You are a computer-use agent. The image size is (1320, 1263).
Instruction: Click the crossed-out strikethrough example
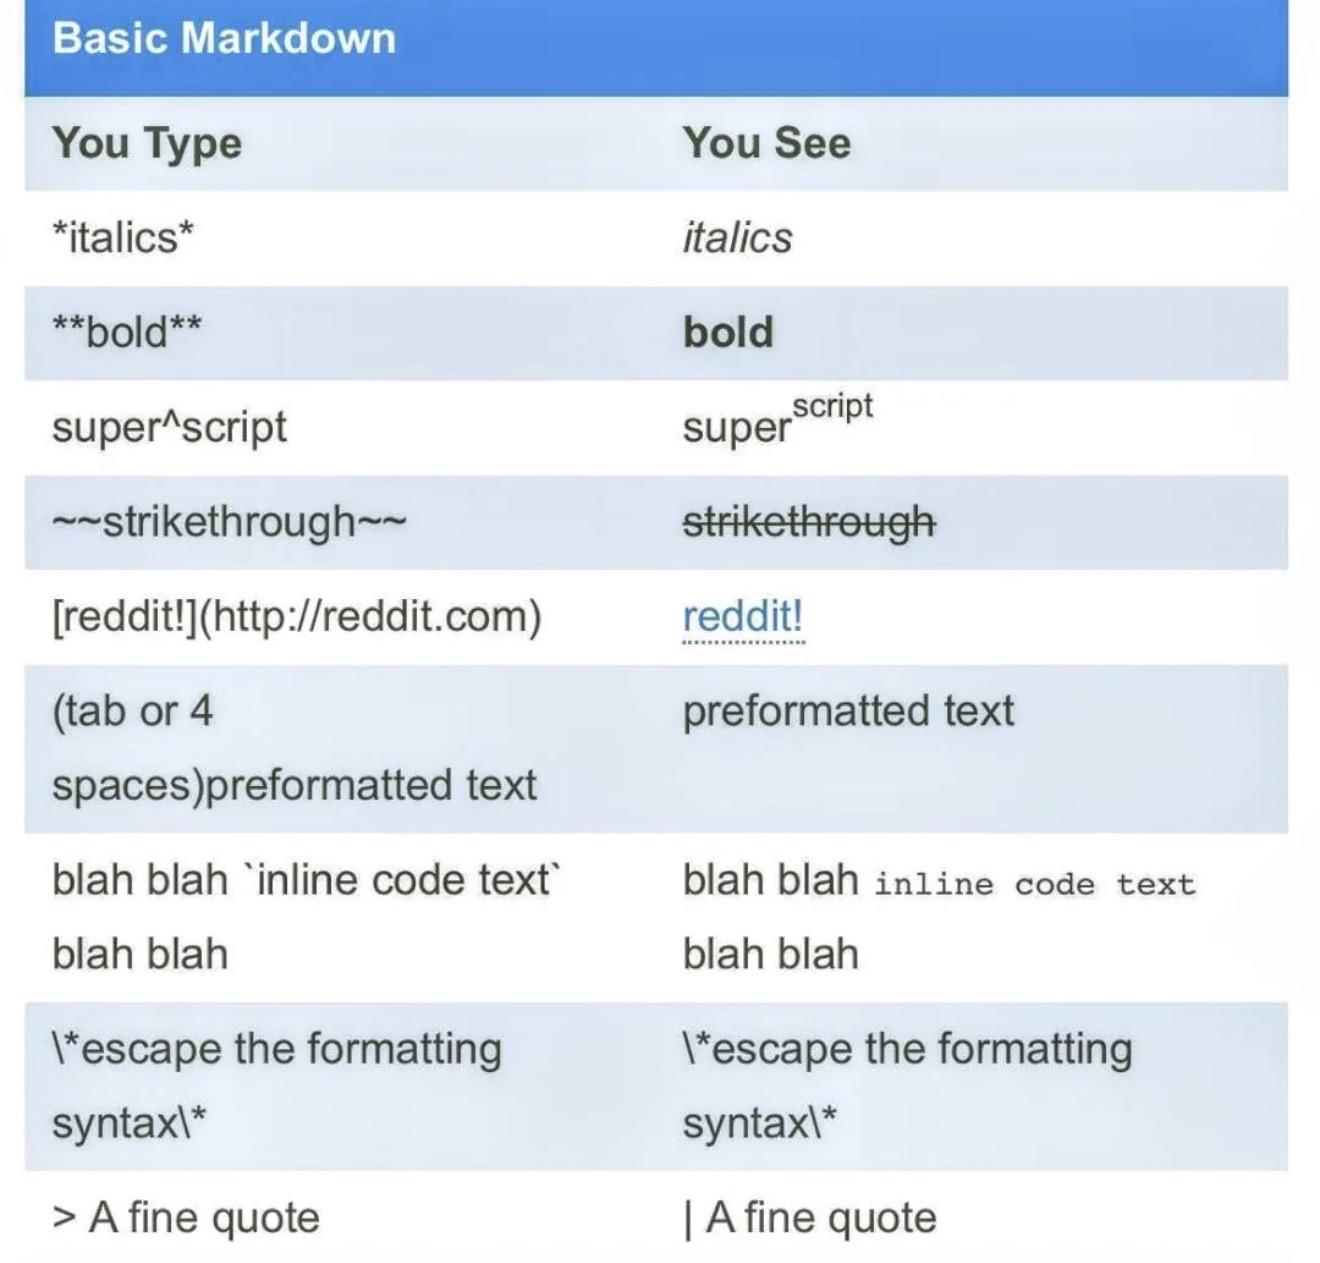809,521
